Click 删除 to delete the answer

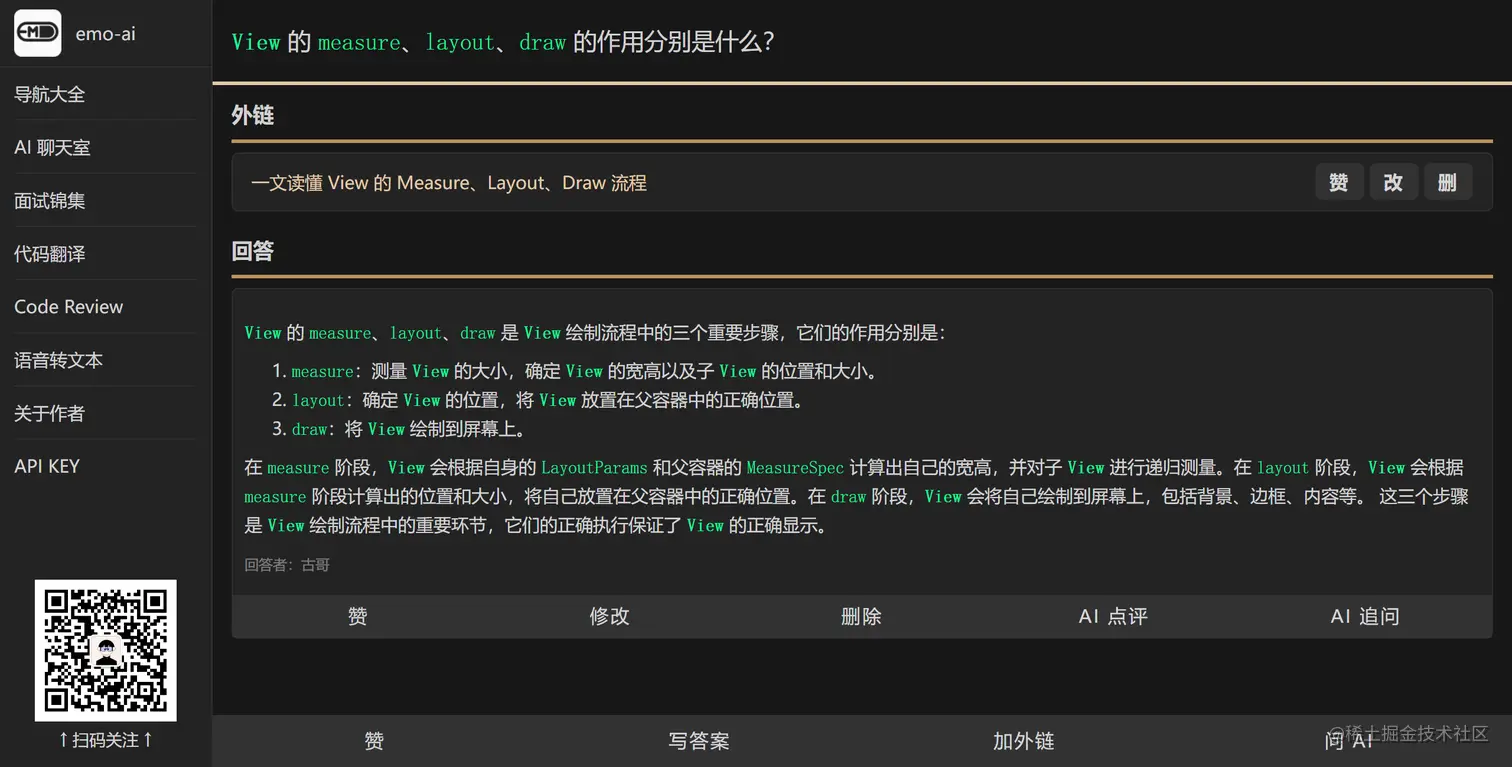pyautogui.click(x=862, y=616)
